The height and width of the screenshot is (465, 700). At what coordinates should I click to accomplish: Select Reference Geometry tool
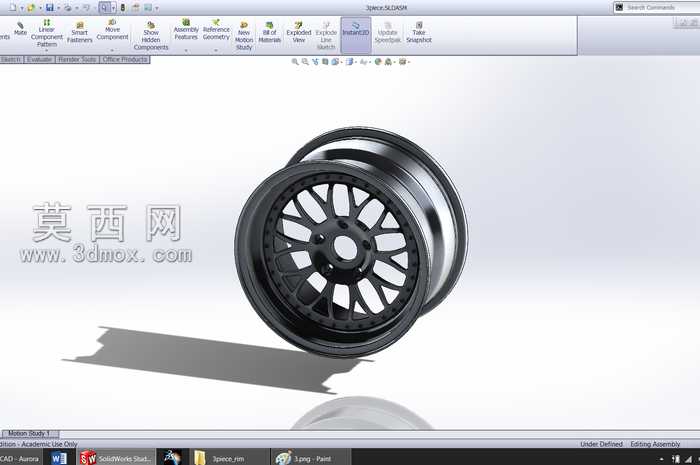(216, 29)
